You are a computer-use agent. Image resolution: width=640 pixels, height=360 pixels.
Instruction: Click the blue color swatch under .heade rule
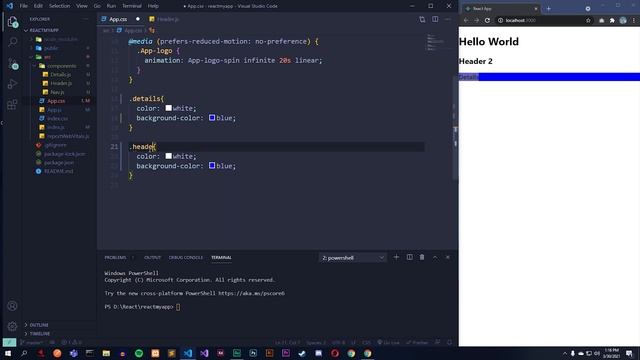(x=212, y=165)
